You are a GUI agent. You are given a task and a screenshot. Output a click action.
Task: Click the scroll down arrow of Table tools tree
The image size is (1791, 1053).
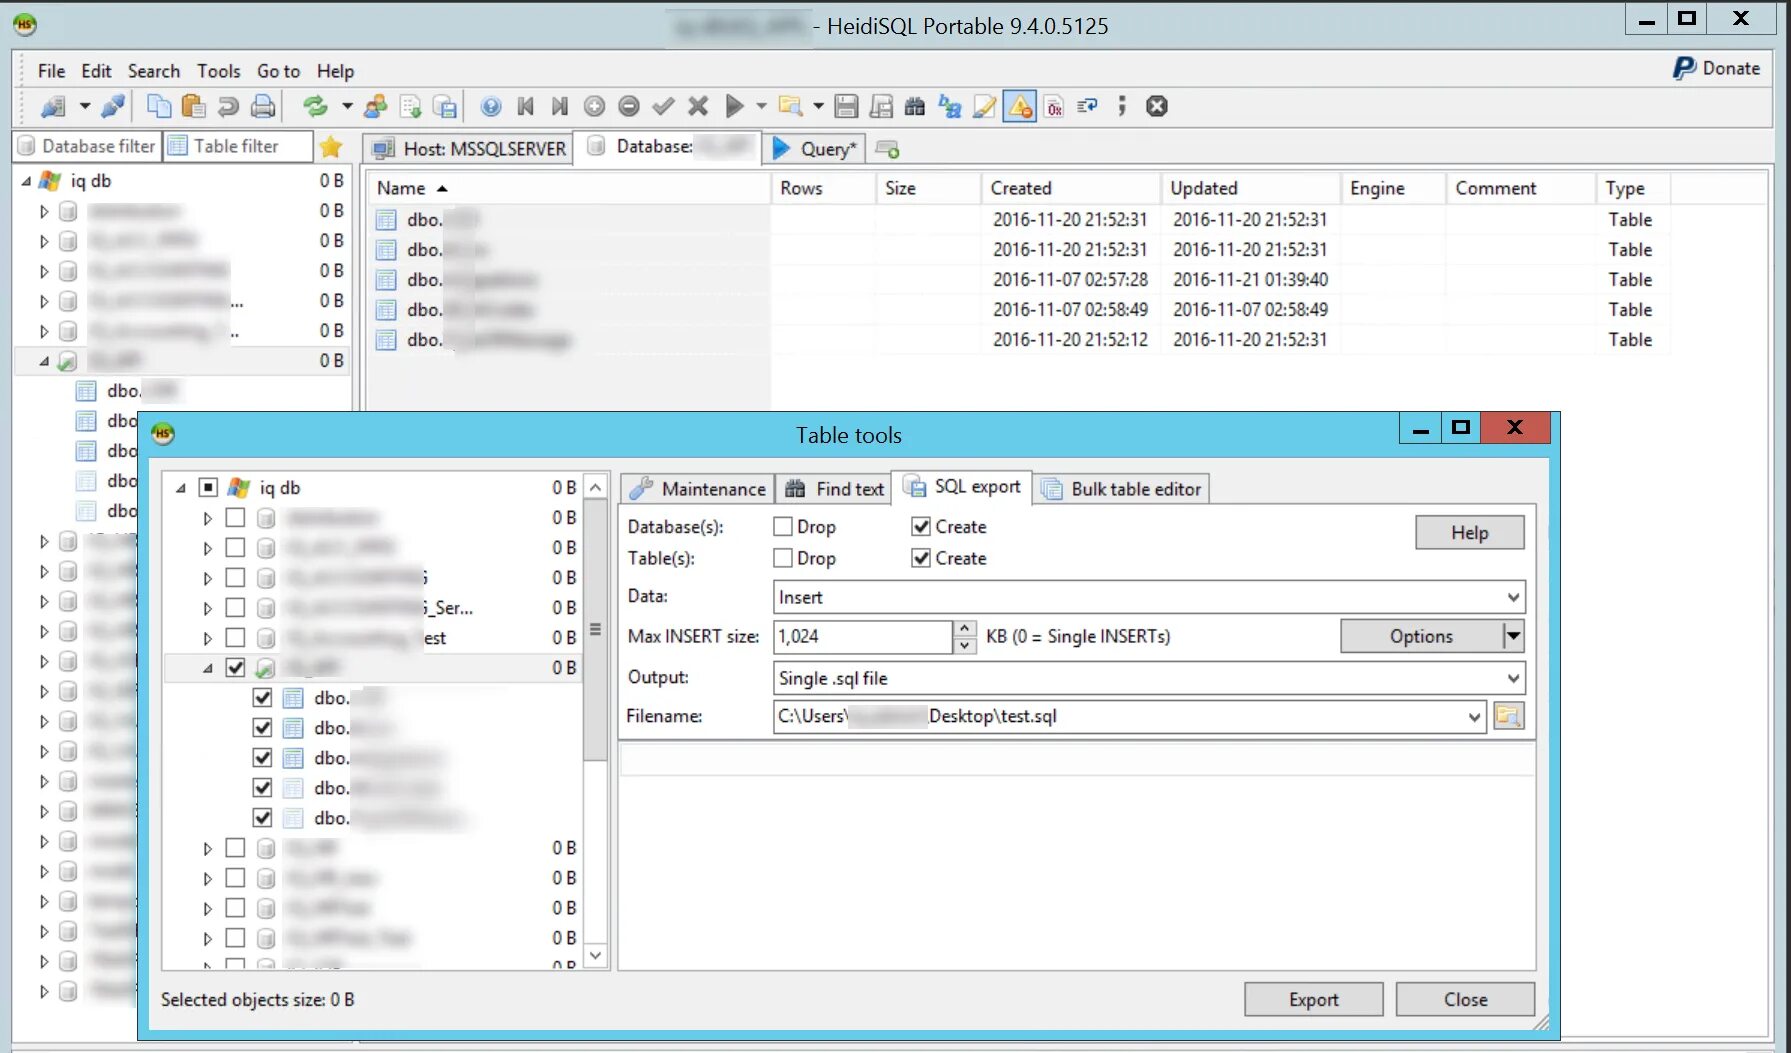pos(595,955)
